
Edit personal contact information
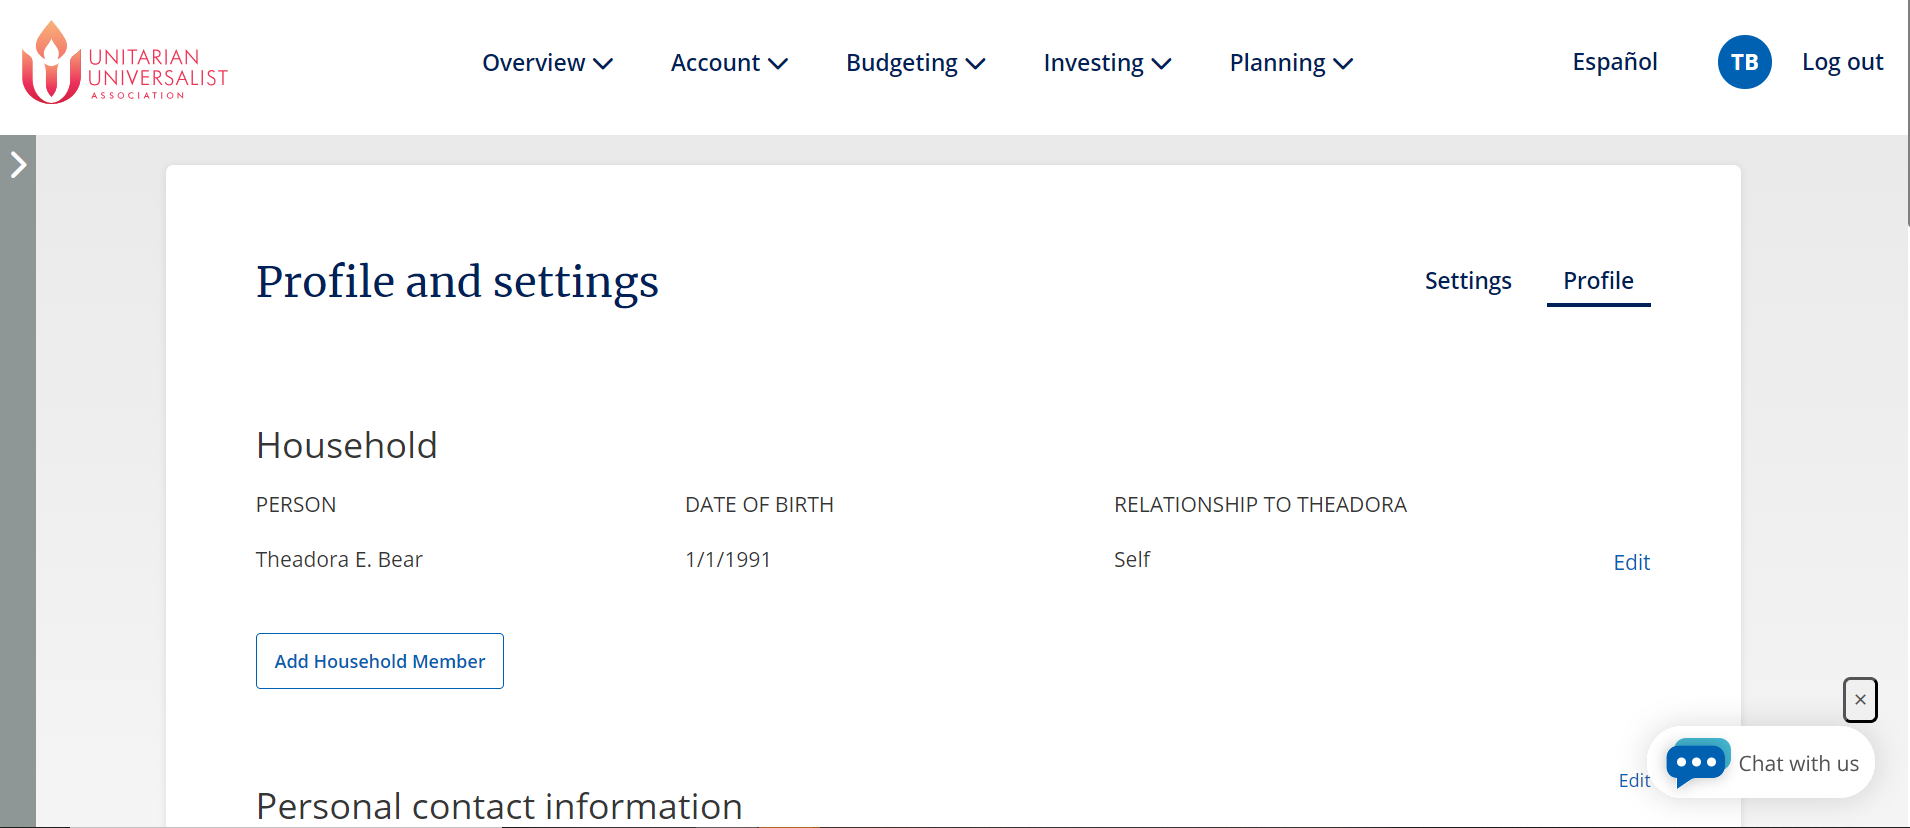tap(1634, 780)
